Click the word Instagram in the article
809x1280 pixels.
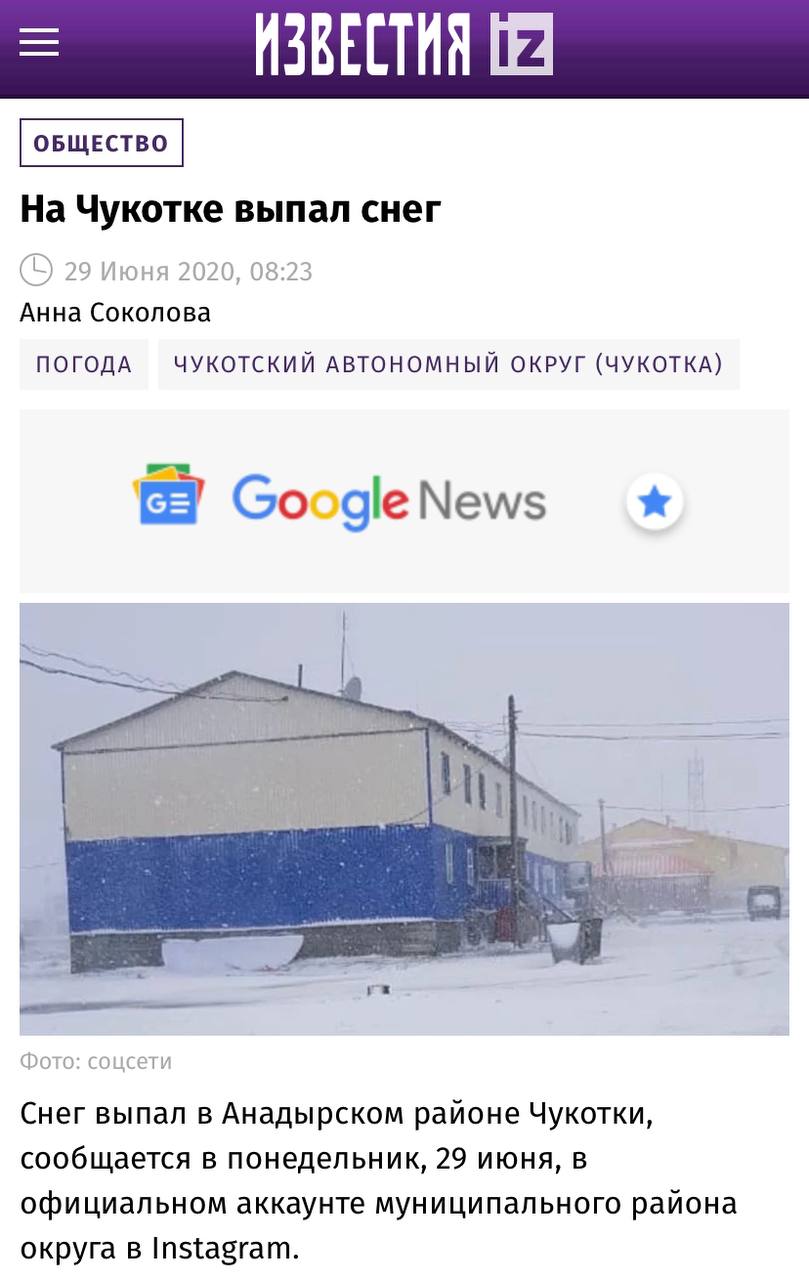pos(225,1249)
